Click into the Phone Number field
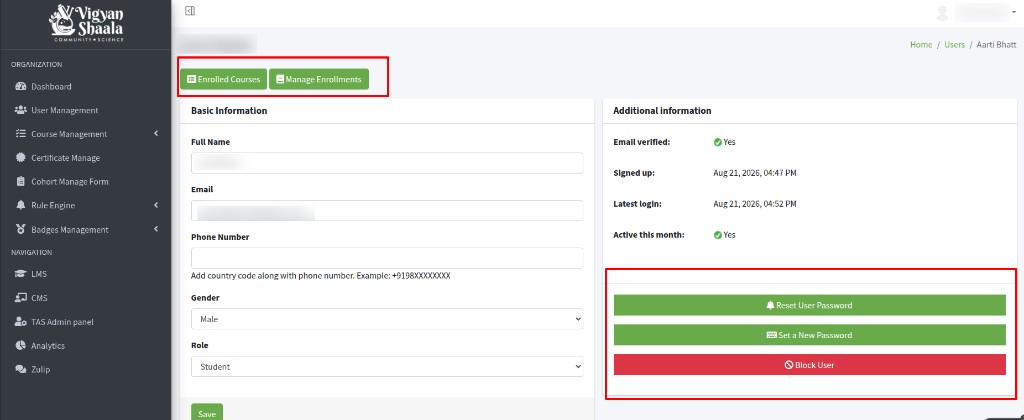Screen dimensions: 1024x420 (387, 257)
